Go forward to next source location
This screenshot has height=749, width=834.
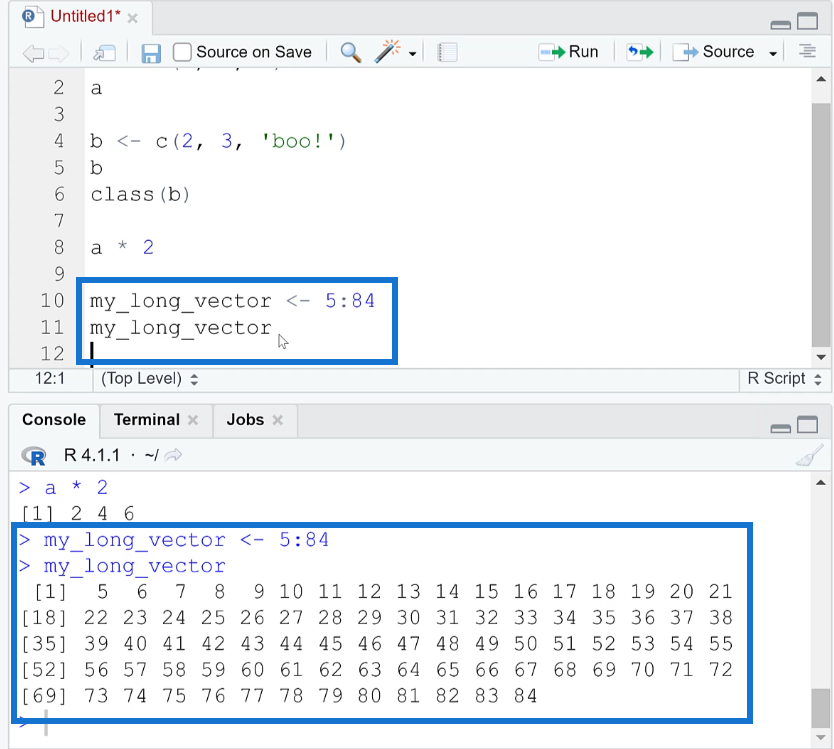pyautogui.click(x=59, y=53)
